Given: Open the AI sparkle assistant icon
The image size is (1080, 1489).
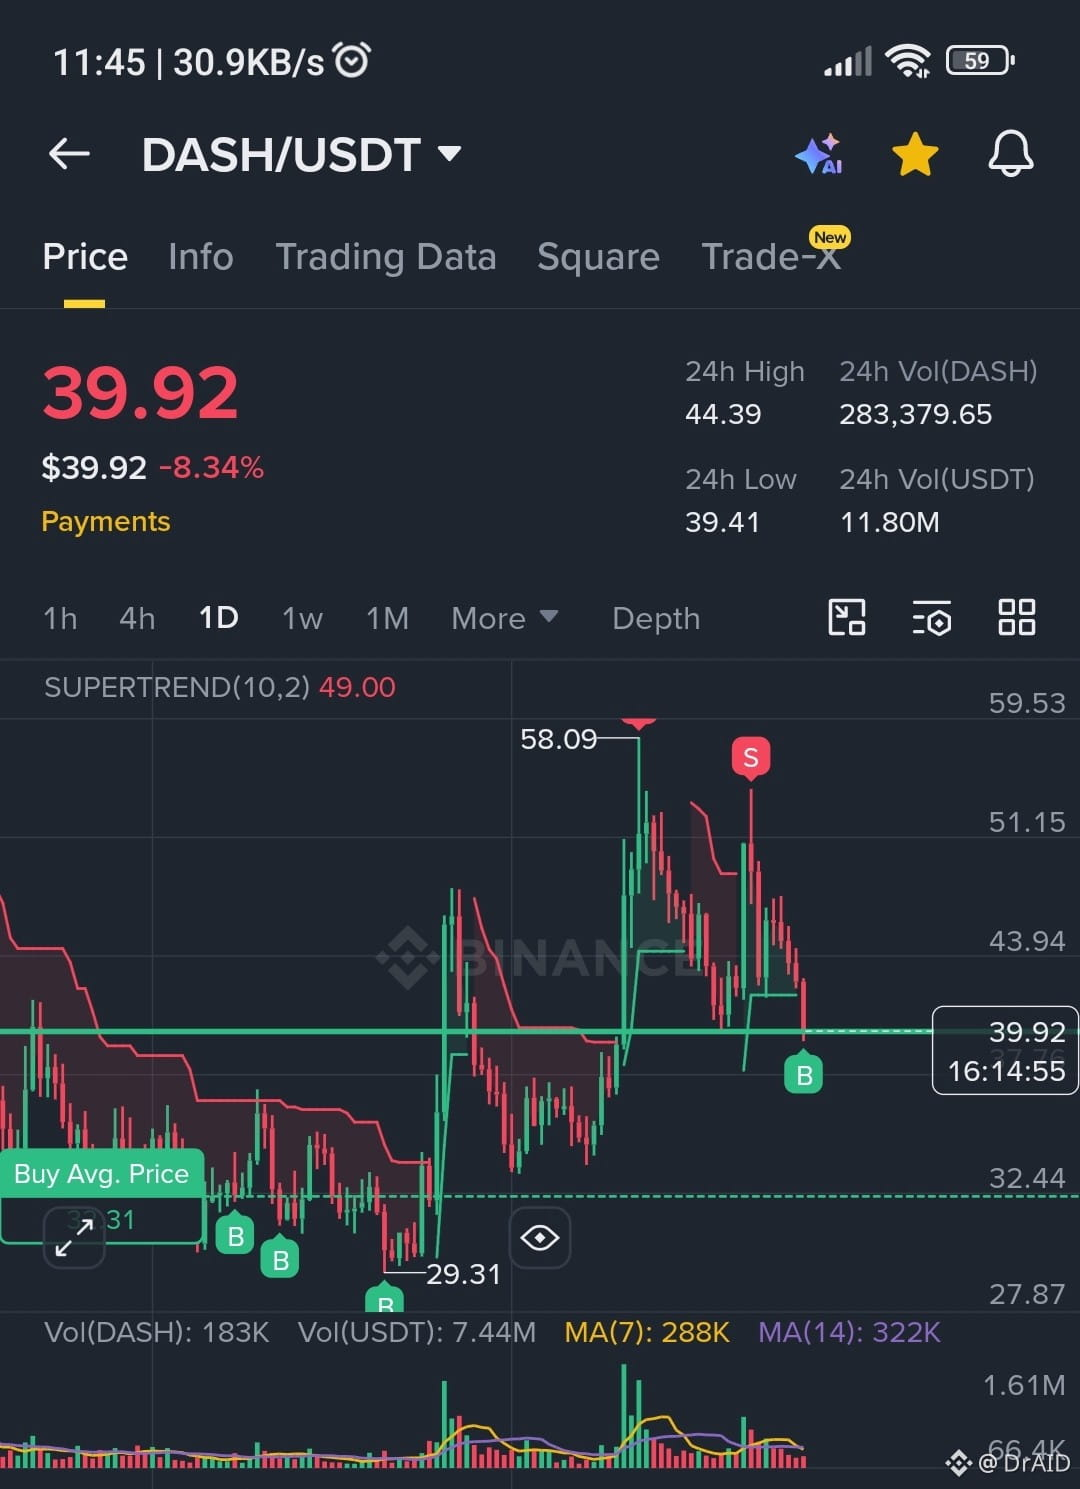Looking at the screenshot, I should pos(819,154).
